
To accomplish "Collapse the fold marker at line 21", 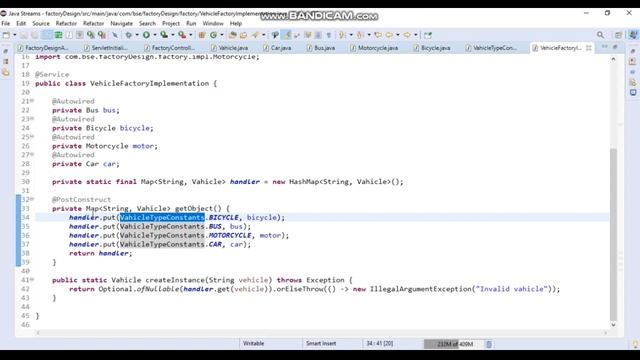I will click(x=32, y=101).
